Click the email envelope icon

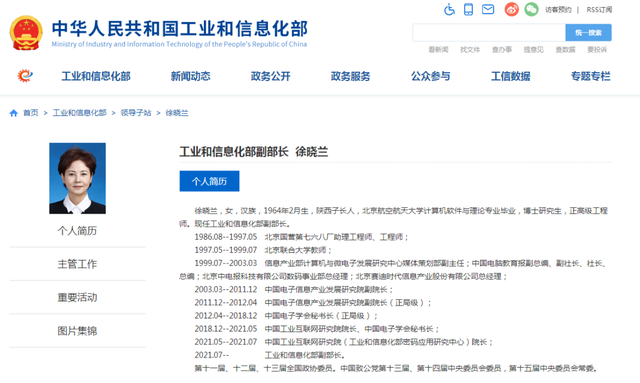[488, 9]
